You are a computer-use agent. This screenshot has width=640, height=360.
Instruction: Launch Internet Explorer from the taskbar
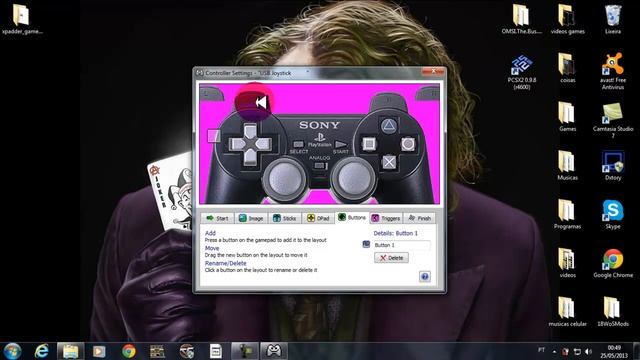[x=42, y=351]
